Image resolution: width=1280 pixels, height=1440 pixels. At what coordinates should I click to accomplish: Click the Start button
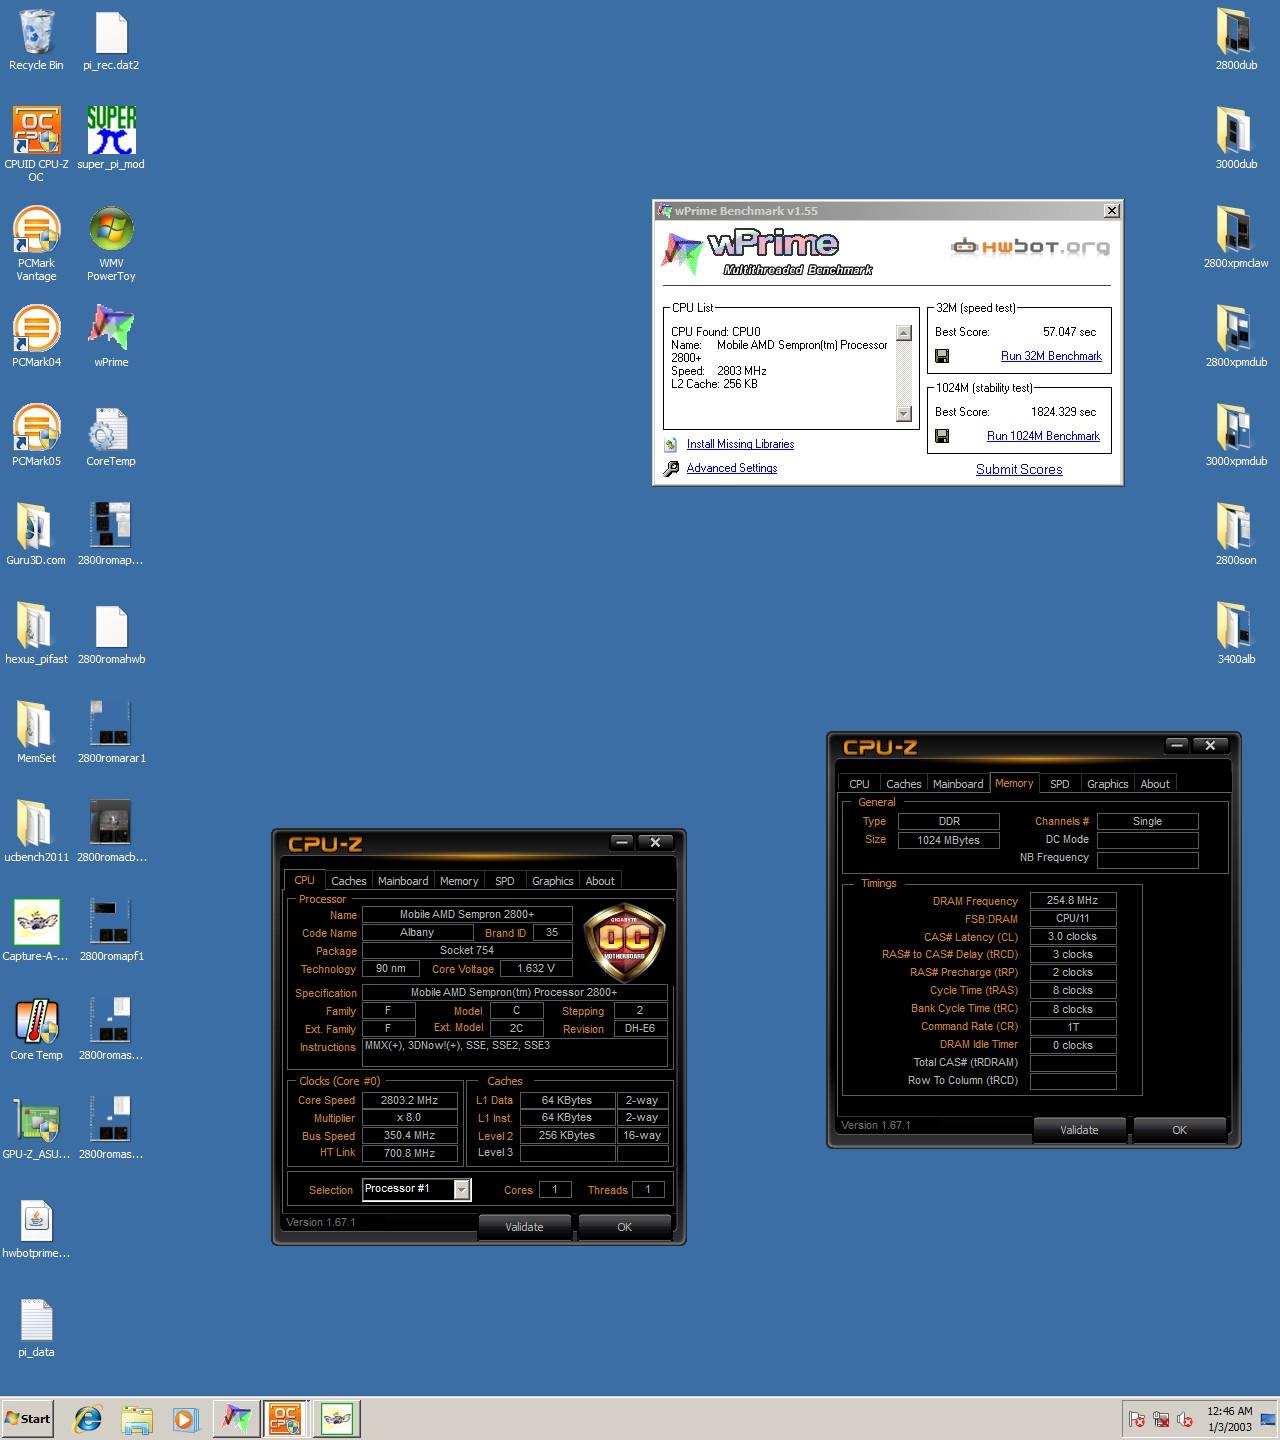(28, 1418)
